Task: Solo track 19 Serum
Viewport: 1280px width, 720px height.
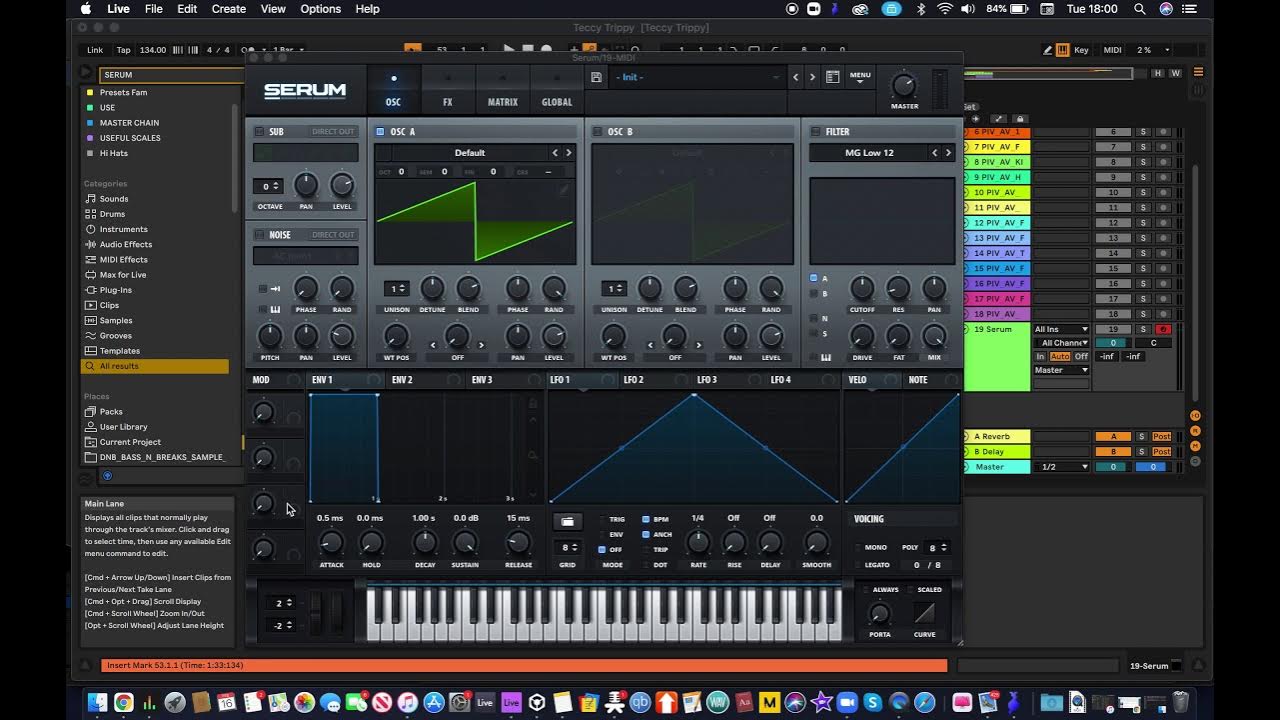Action: [x=1143, y=329]
